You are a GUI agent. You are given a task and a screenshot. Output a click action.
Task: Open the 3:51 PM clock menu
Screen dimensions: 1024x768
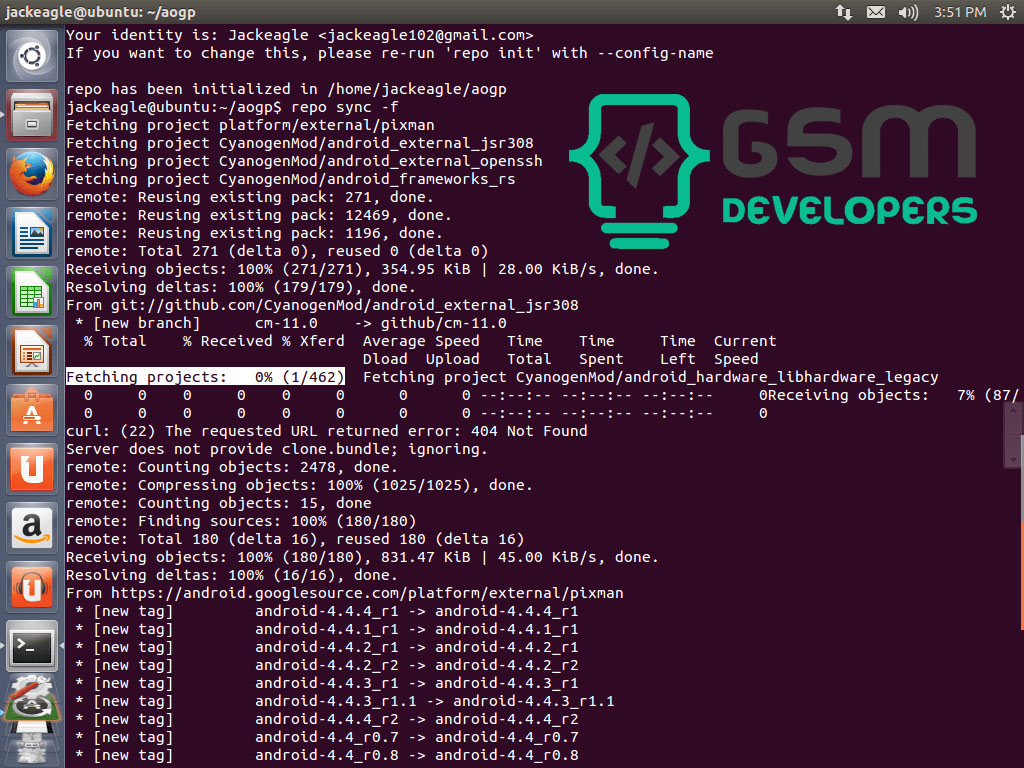tap(959, 12)
